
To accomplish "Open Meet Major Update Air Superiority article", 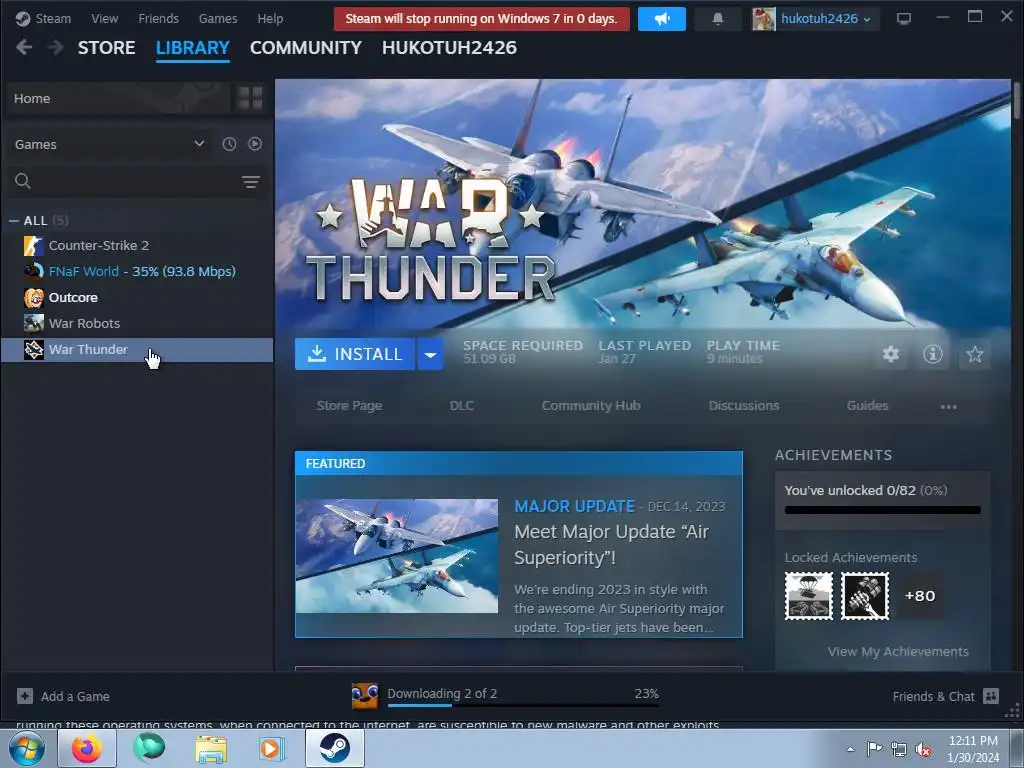I will coord(611,545).
